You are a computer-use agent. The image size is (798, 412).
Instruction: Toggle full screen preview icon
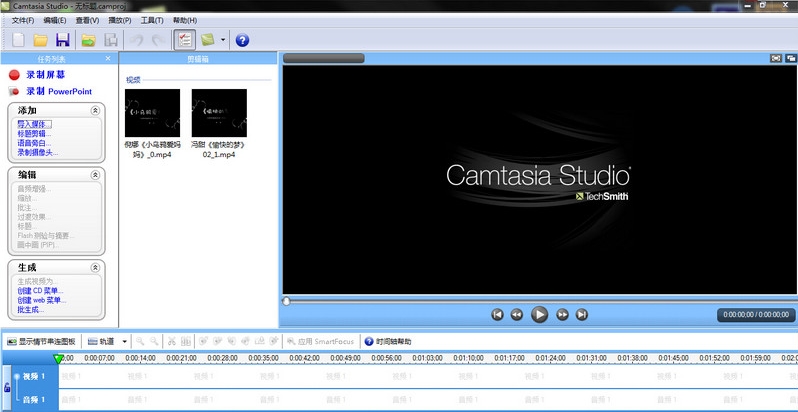click(776, 58)
